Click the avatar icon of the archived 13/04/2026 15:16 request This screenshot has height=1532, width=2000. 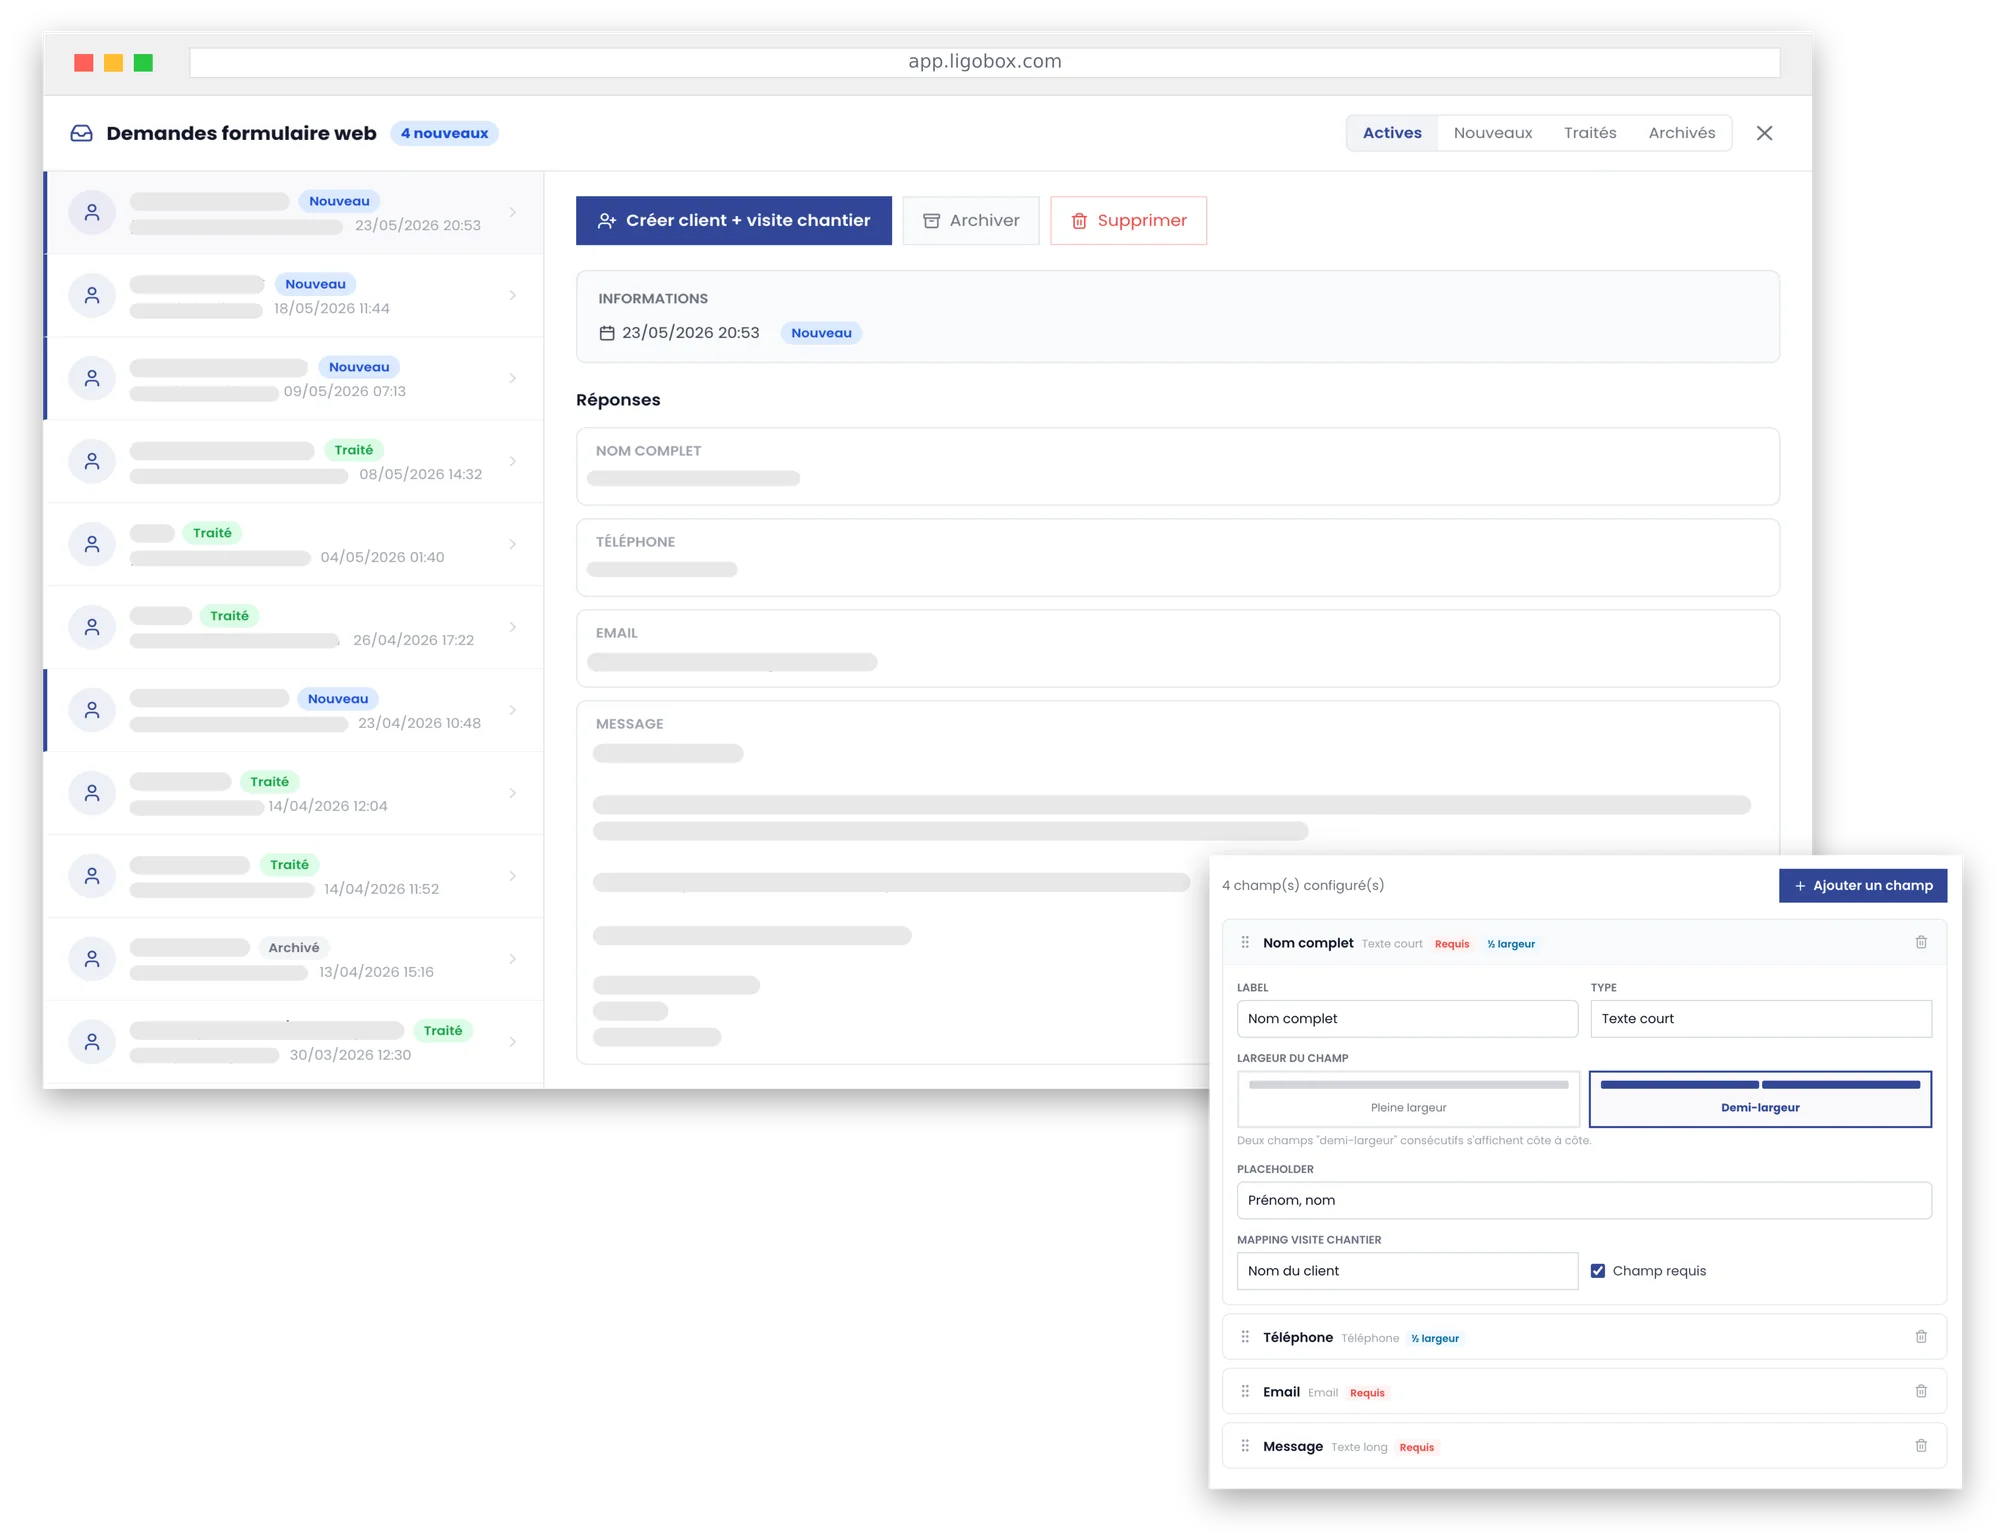tap(92, 959)
